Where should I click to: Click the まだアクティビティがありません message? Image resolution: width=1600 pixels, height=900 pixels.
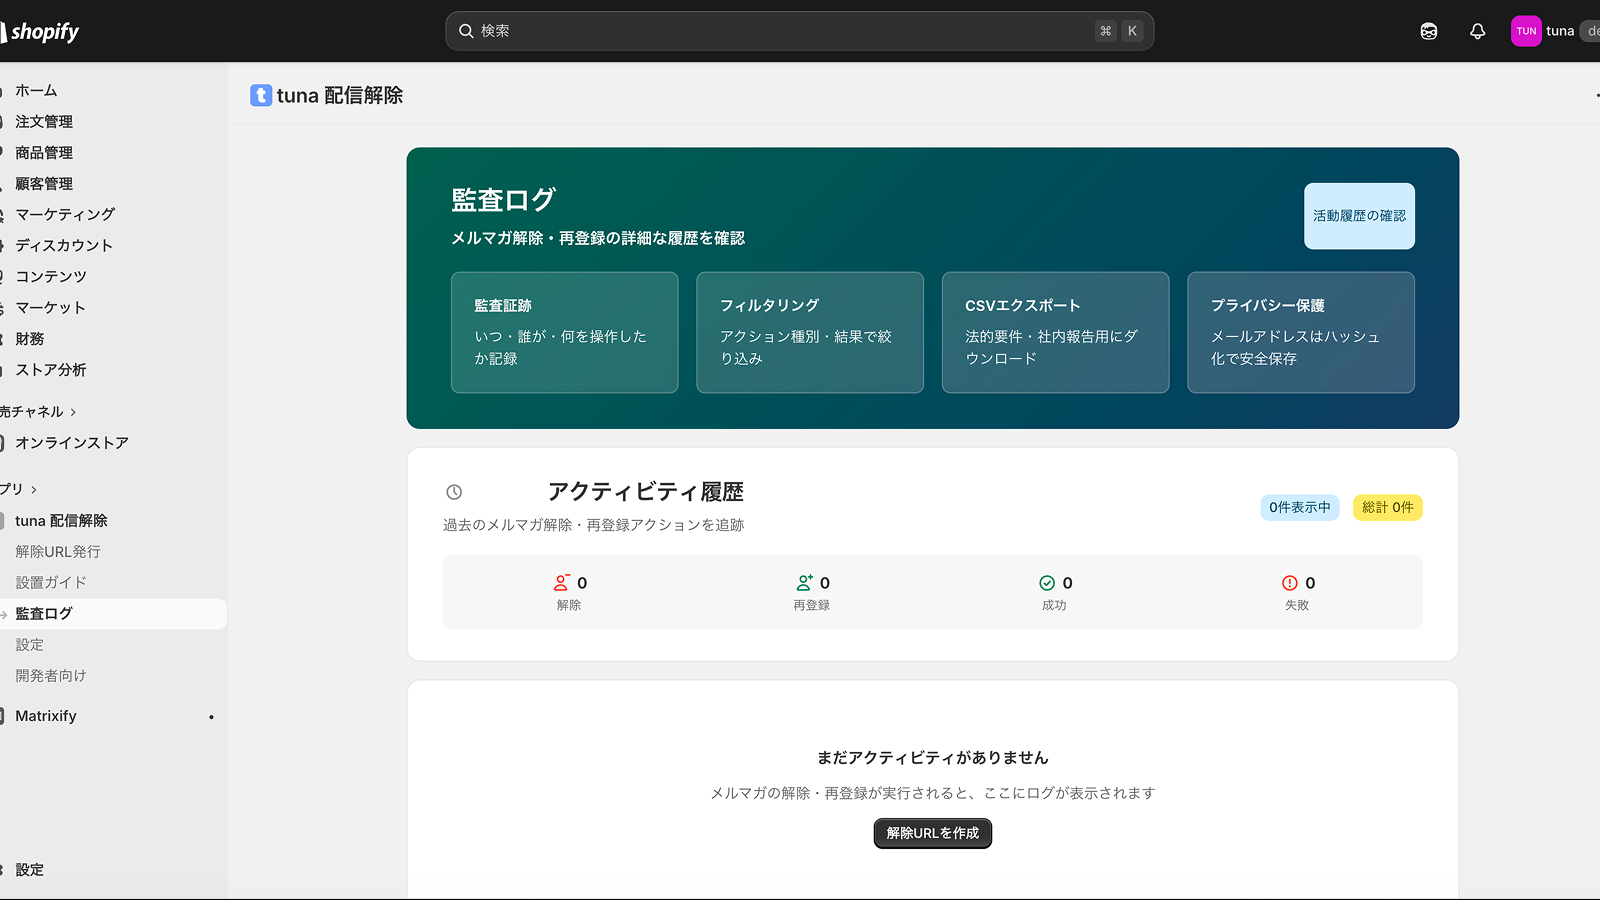(933, 758)
